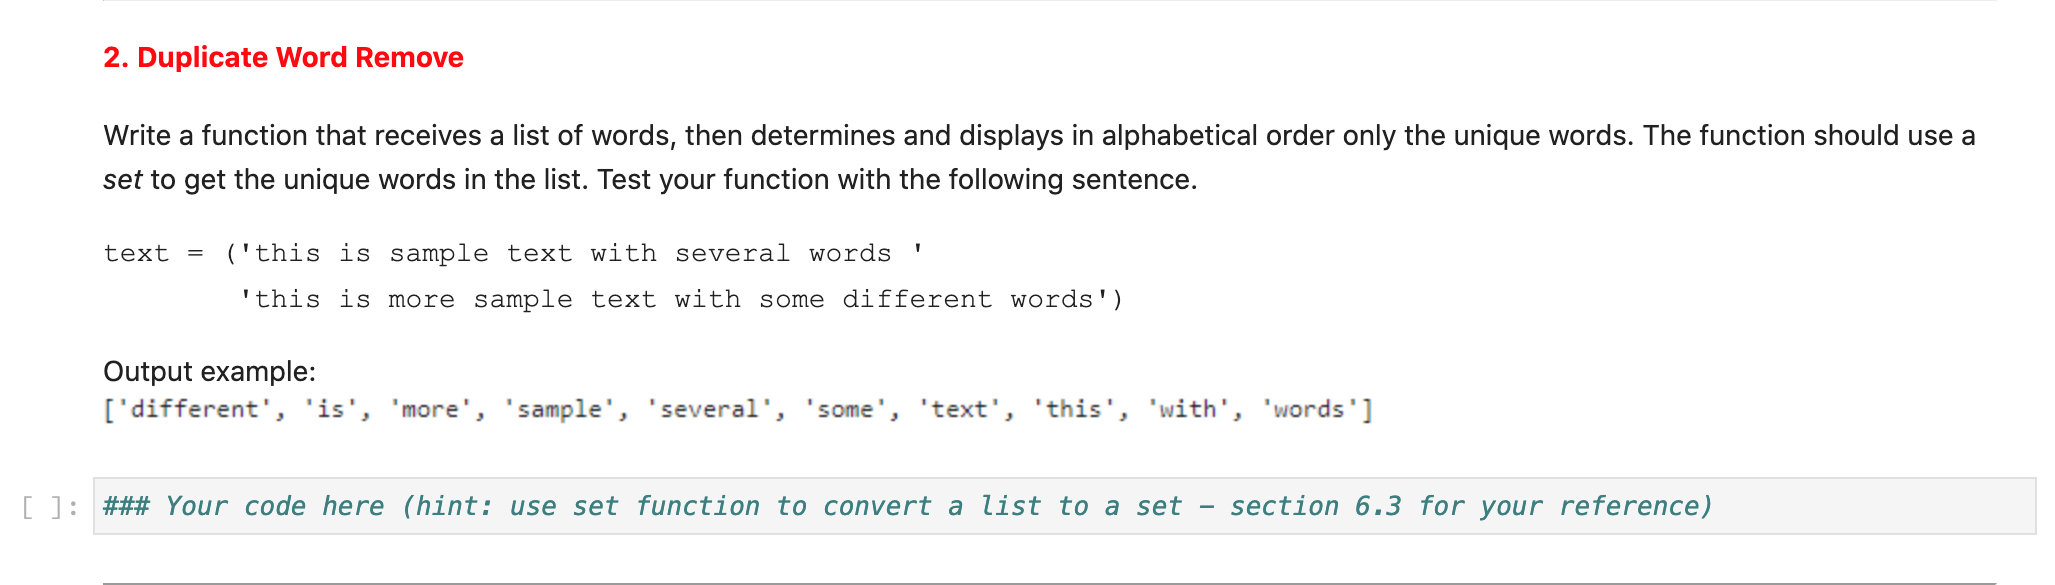This screenshot has width=2055, height=585.
Task: Click 'several' in the output example list
Action: click(709, 410)
